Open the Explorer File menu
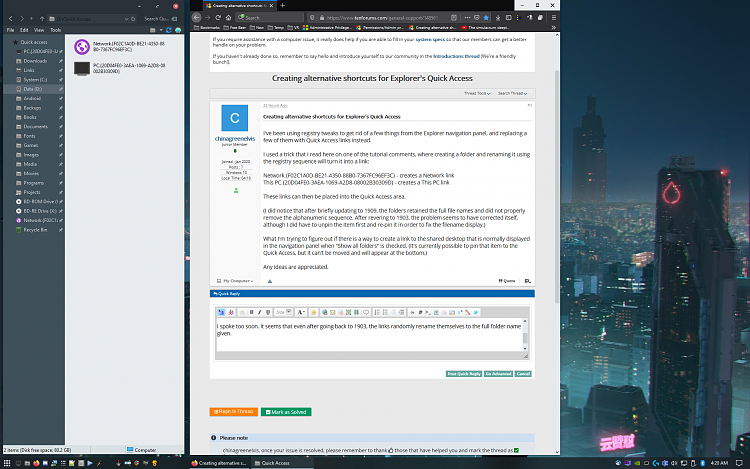 click(10, 30)
